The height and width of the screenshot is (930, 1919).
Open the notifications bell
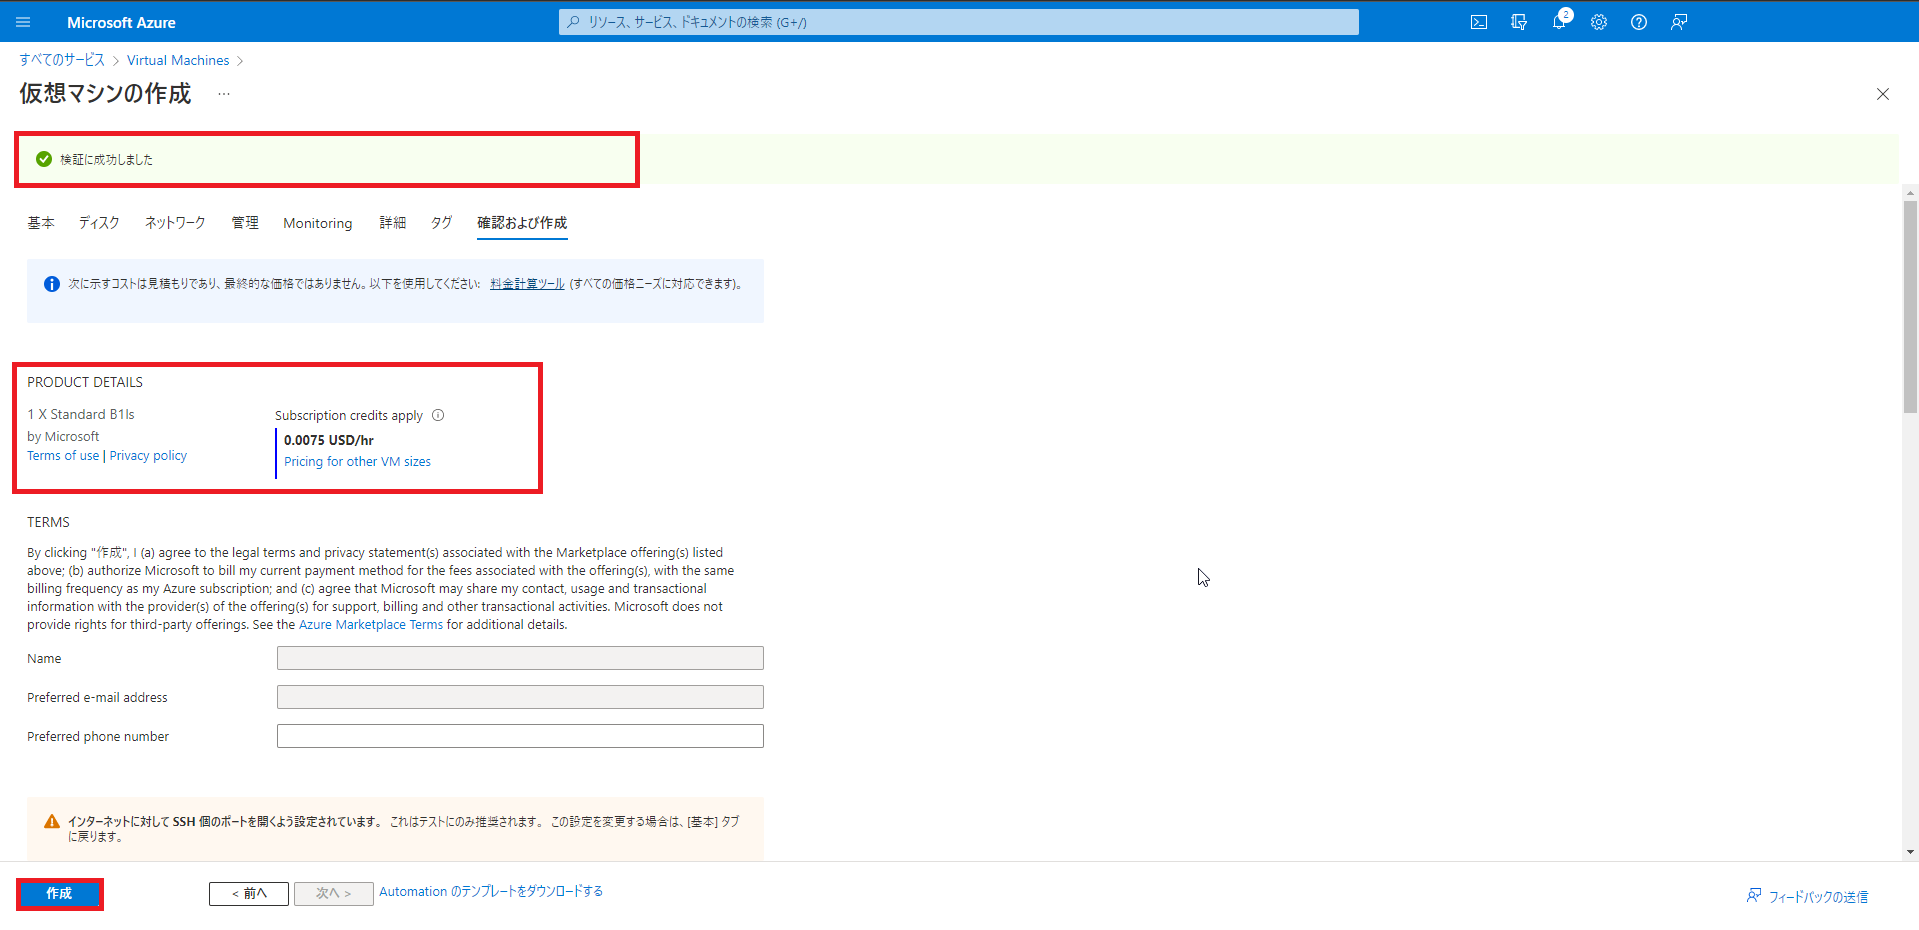click(1559, 22)
